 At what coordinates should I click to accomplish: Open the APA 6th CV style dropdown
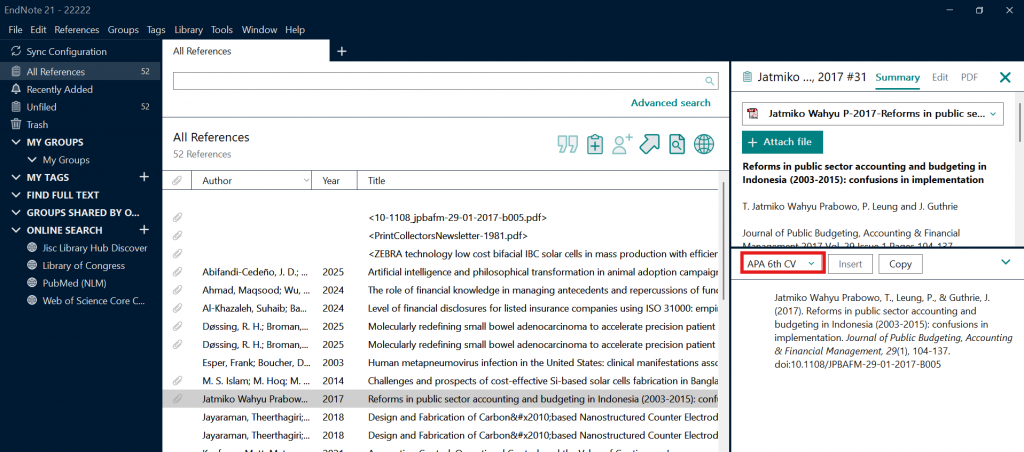(x=781, y=263)
